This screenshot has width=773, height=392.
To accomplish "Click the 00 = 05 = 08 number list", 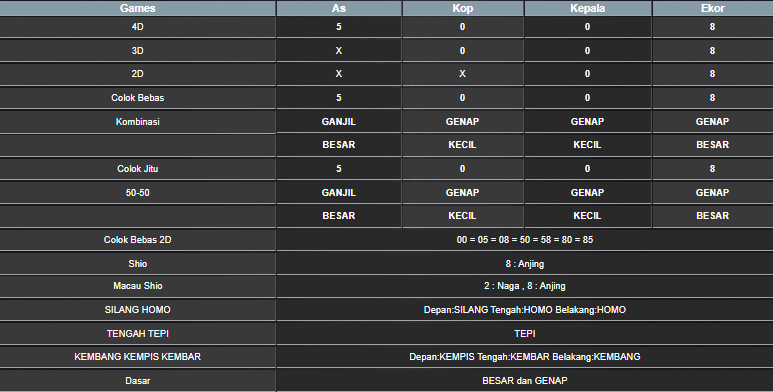I will click(525, 240).
